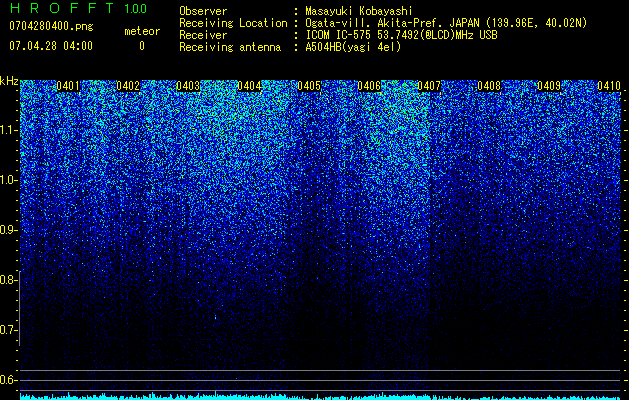Click antenna text A504HB(yagi 4el)
The image size is (629, 400).
(x=353, y=47)
